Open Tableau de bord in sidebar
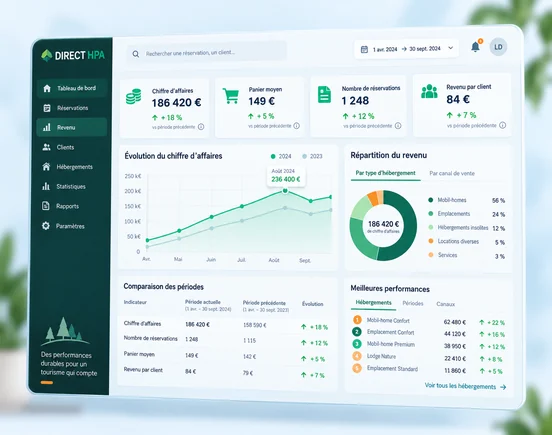This screenshot has width=552, height=435. coord(72,88)
